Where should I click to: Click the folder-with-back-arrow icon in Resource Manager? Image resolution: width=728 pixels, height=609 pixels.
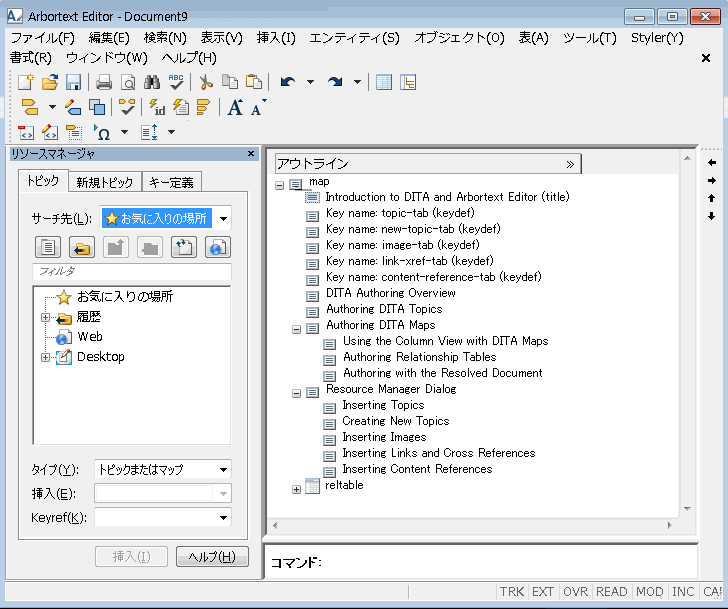[x=82, y=247]
